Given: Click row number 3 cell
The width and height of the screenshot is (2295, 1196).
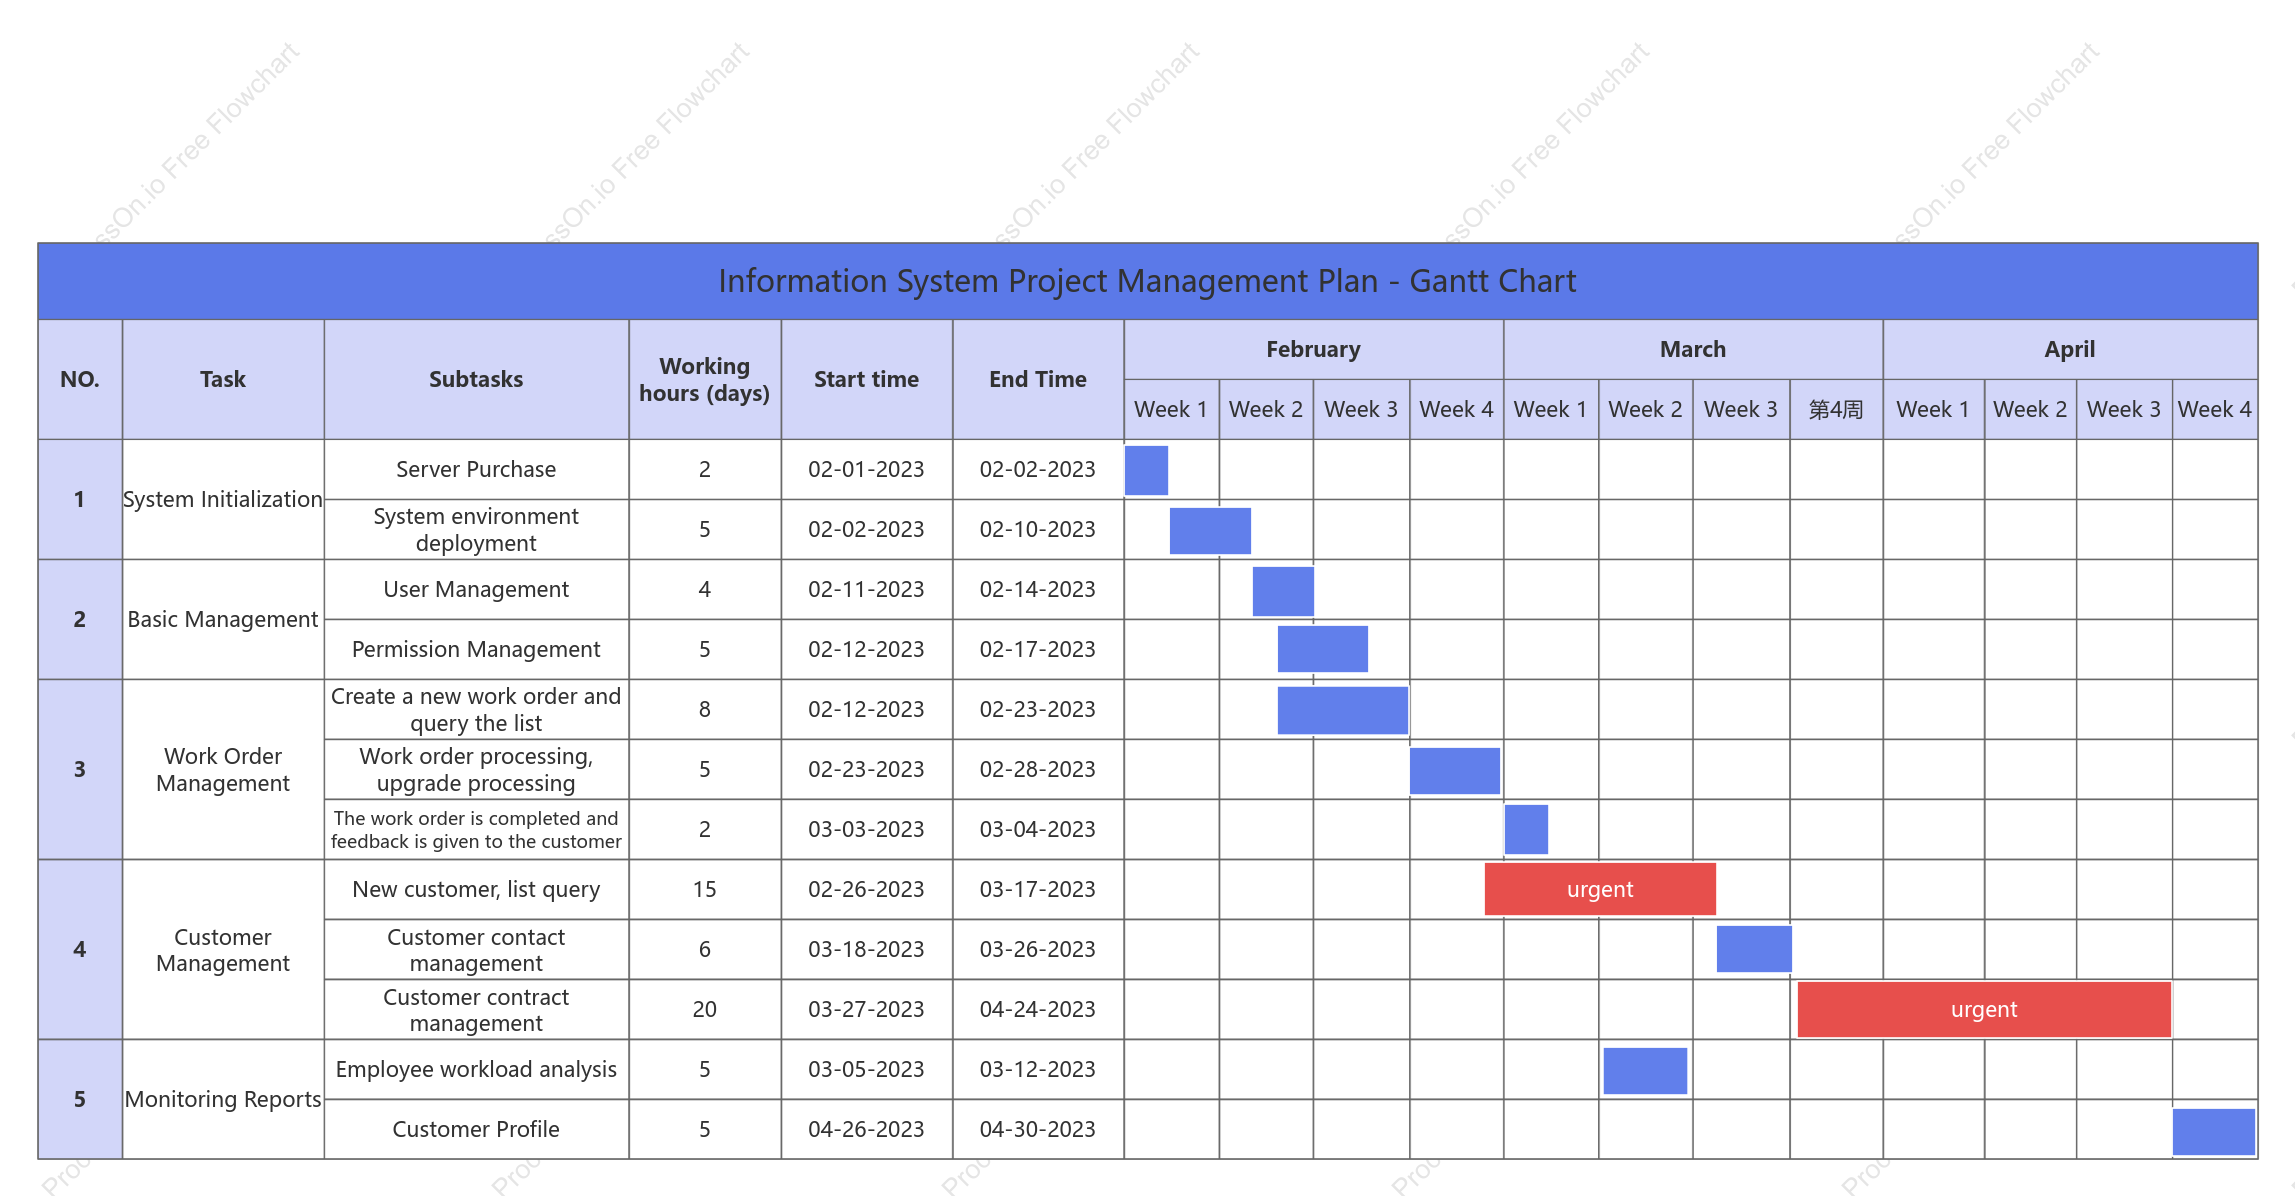Looking at the screenshot, I should point(80,769).
